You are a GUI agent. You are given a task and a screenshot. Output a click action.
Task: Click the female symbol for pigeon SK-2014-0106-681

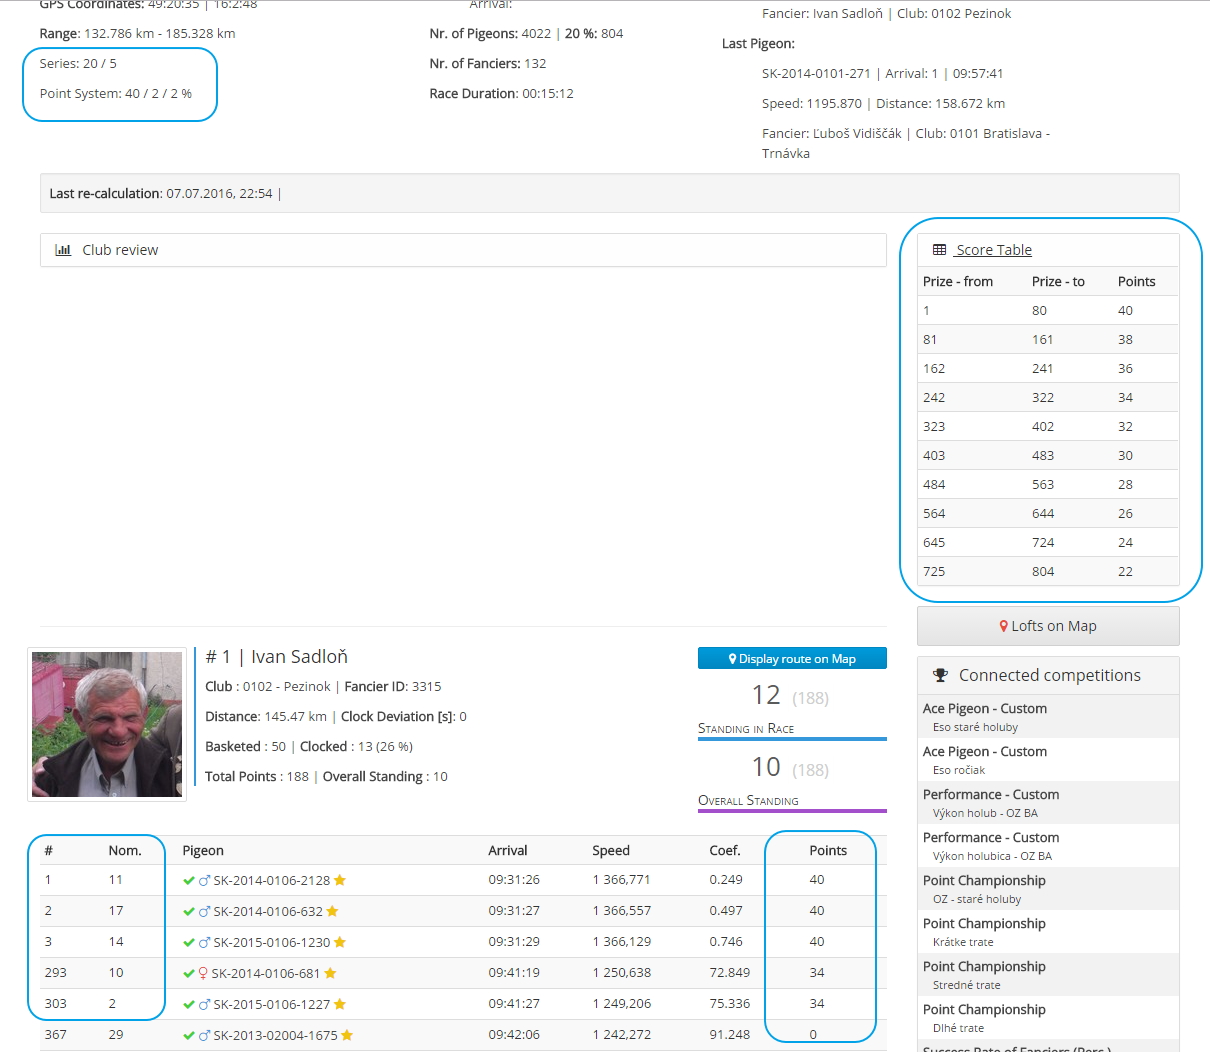[203, 973]
